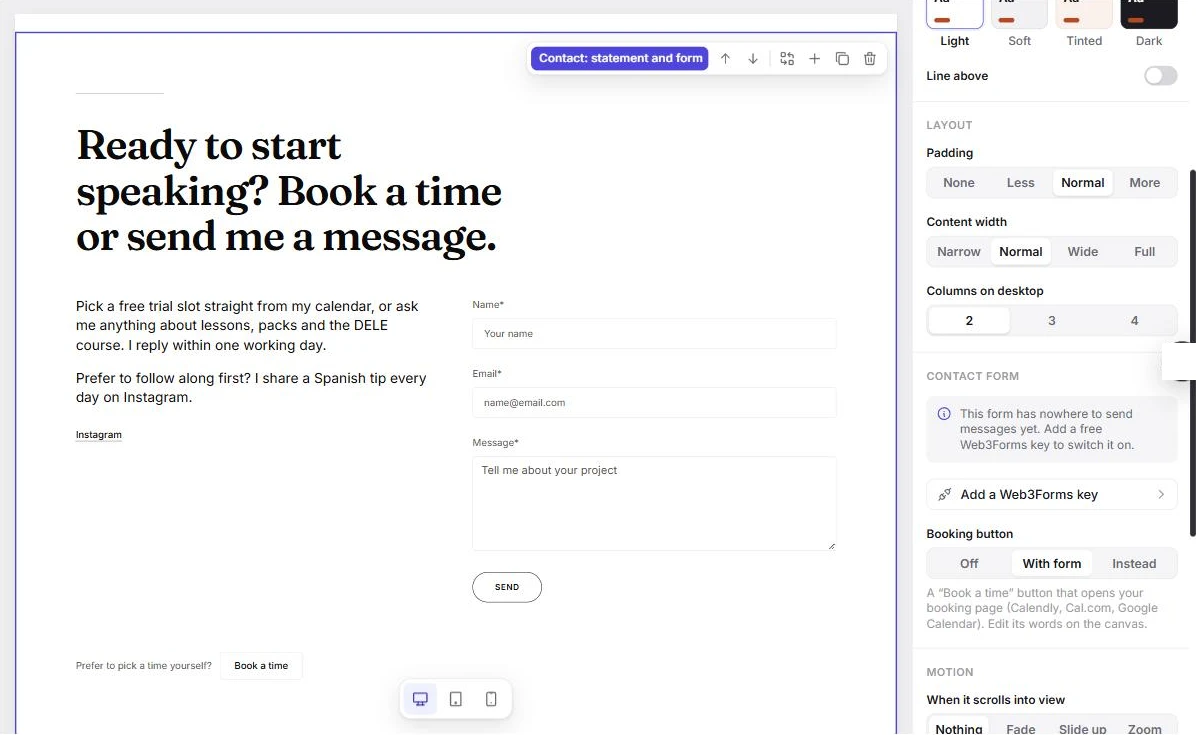
Task: Select Normal content width option
Action: 1020,252
